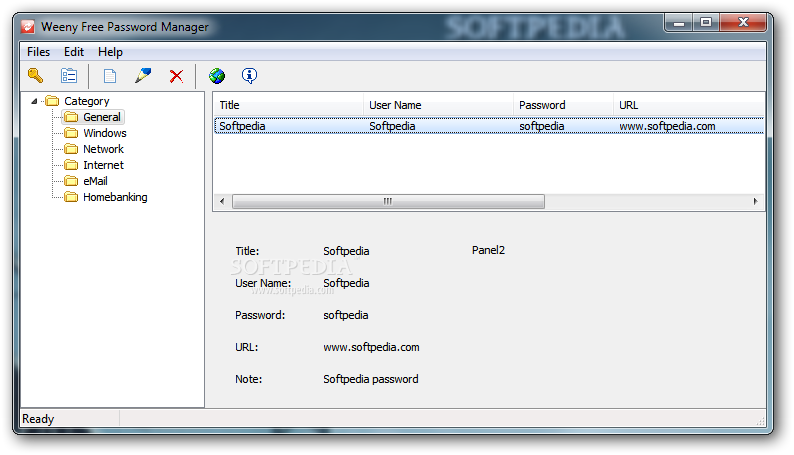Screen dimensions: 794x455
Task: Click the scroll right arrow
Action: coord(756,201)
